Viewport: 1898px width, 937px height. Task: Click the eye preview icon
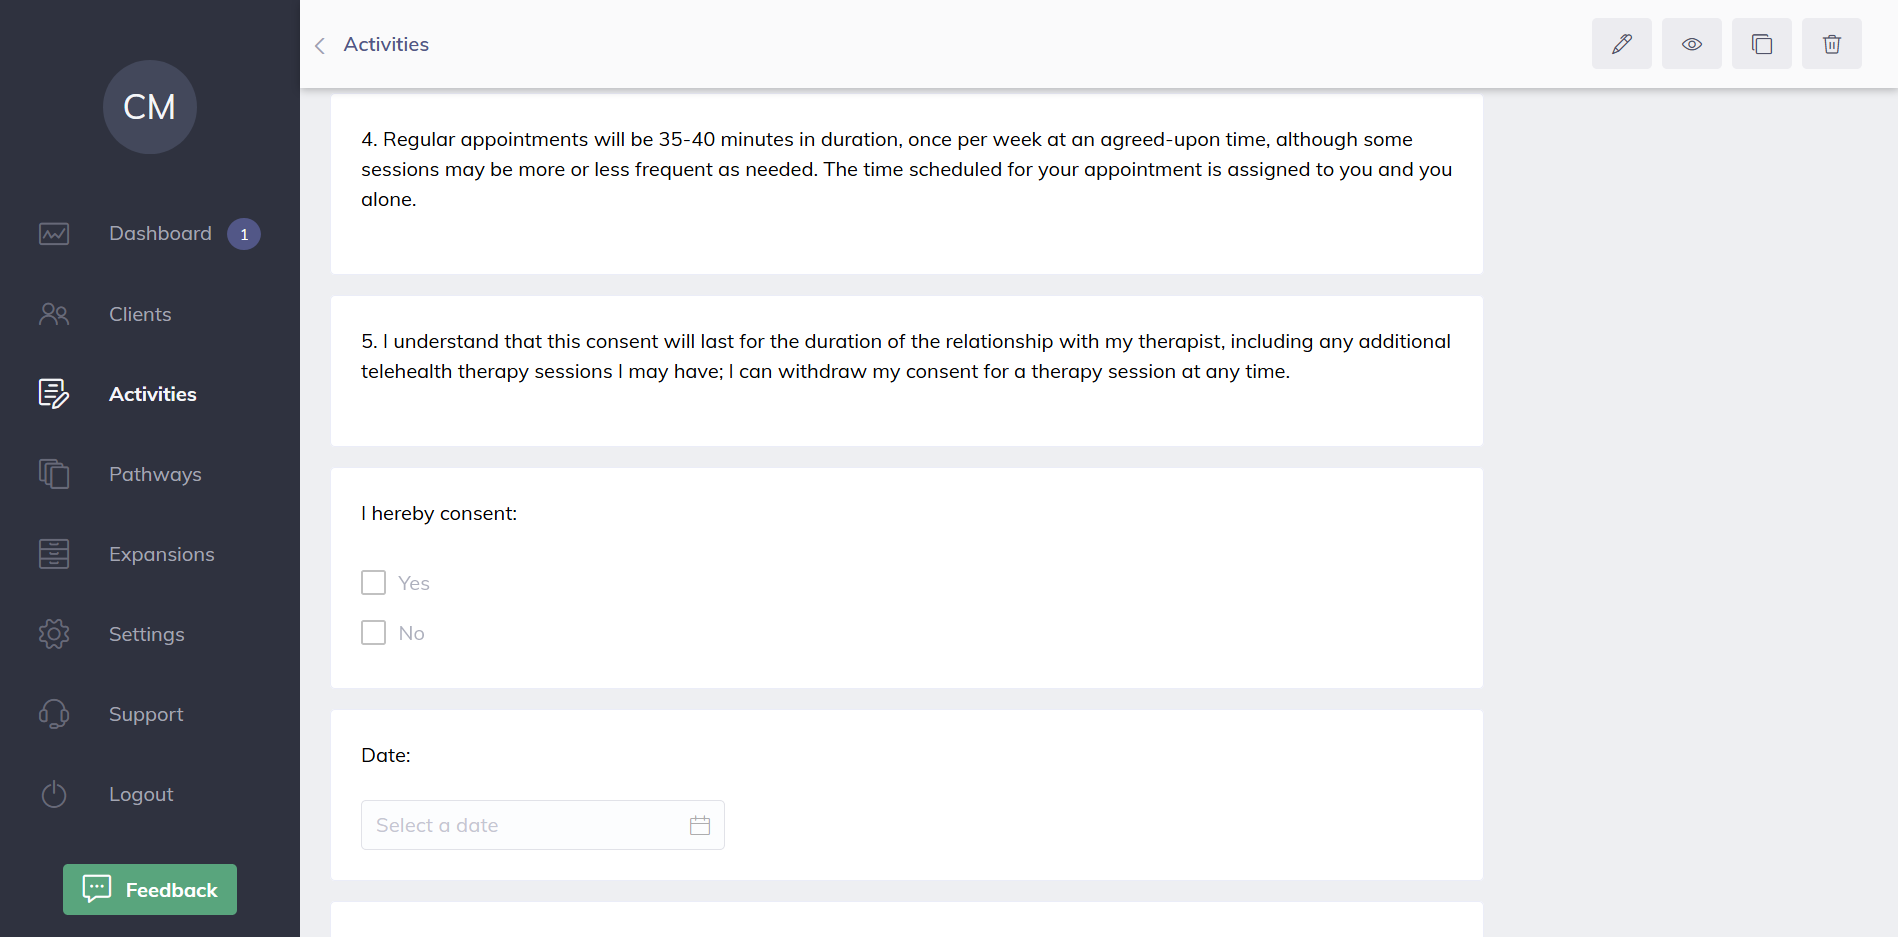point(1691,44)
